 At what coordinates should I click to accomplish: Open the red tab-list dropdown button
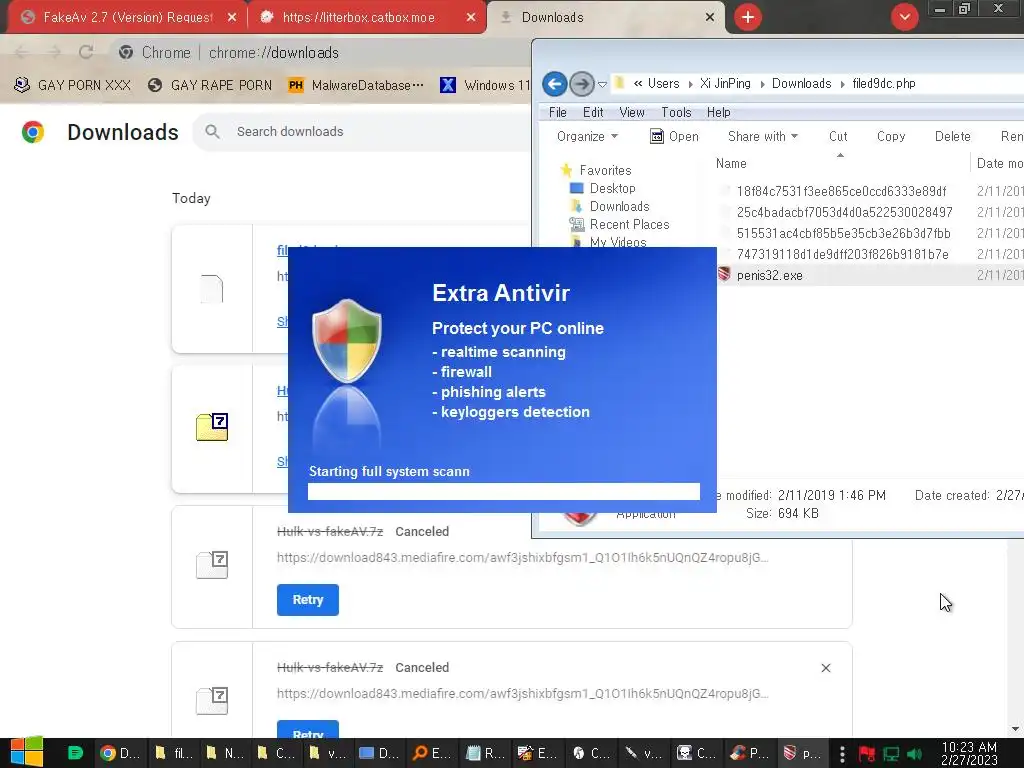click(904, 17)
